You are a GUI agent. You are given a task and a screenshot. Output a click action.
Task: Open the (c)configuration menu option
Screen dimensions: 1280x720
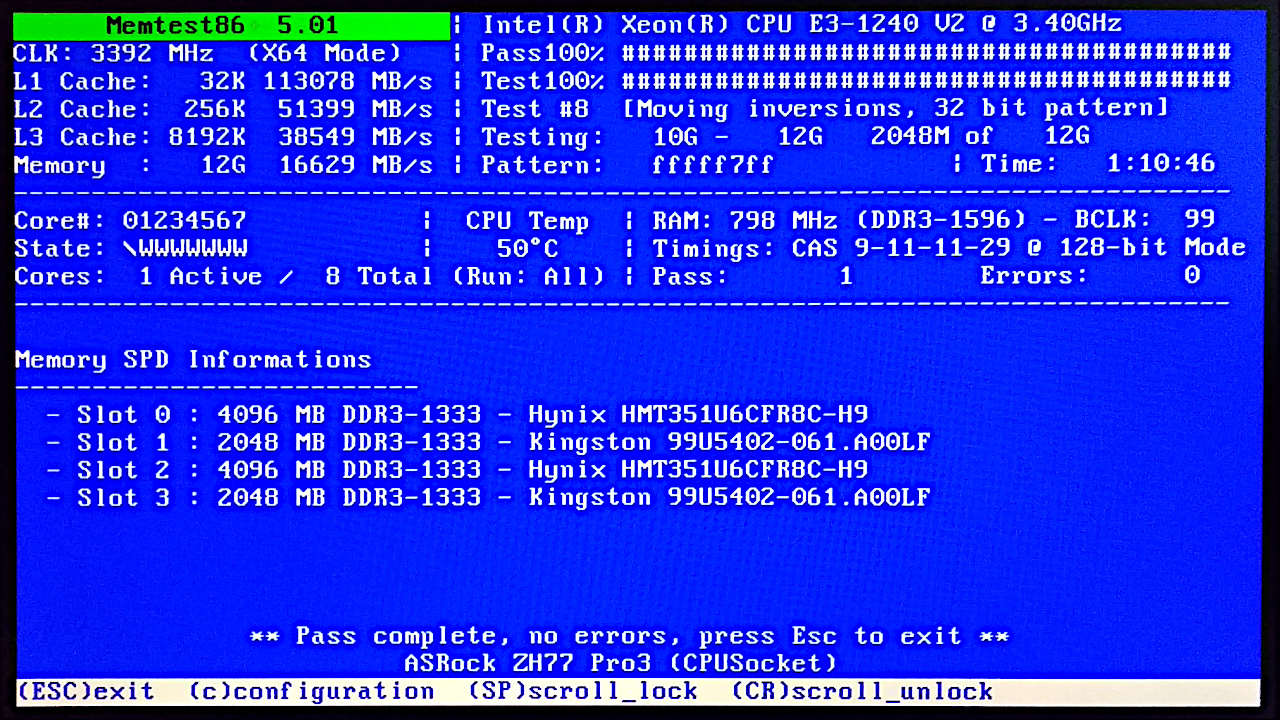tap(312, 691)
